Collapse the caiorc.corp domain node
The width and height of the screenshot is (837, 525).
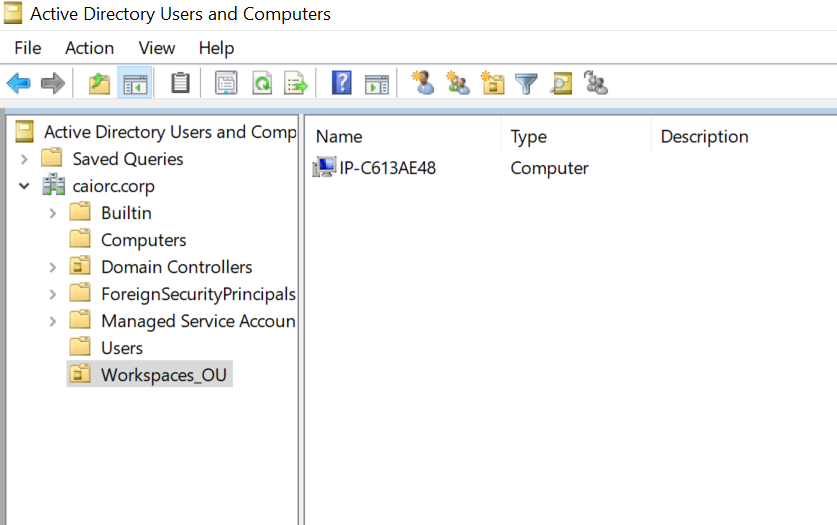tap(24, 186)
